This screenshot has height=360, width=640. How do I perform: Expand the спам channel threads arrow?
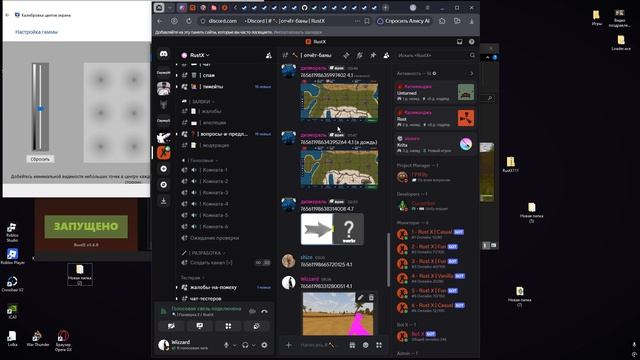point(177,75)
